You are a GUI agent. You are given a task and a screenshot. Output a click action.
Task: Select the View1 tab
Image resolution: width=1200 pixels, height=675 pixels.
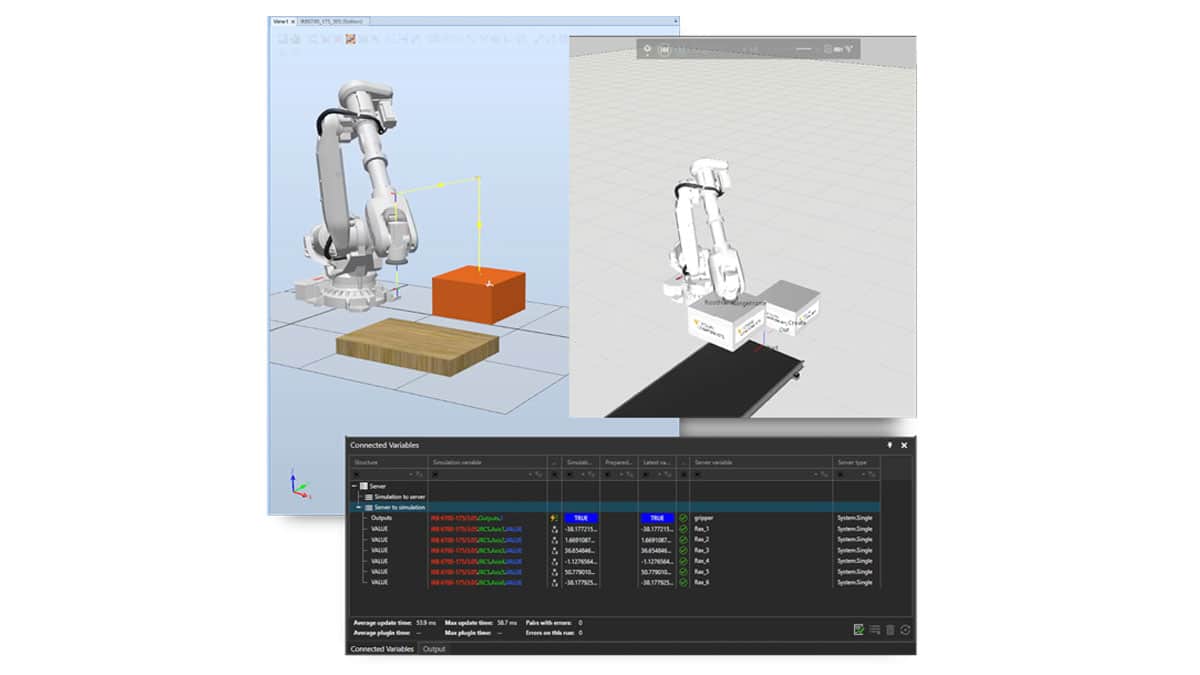coord(281,20)
